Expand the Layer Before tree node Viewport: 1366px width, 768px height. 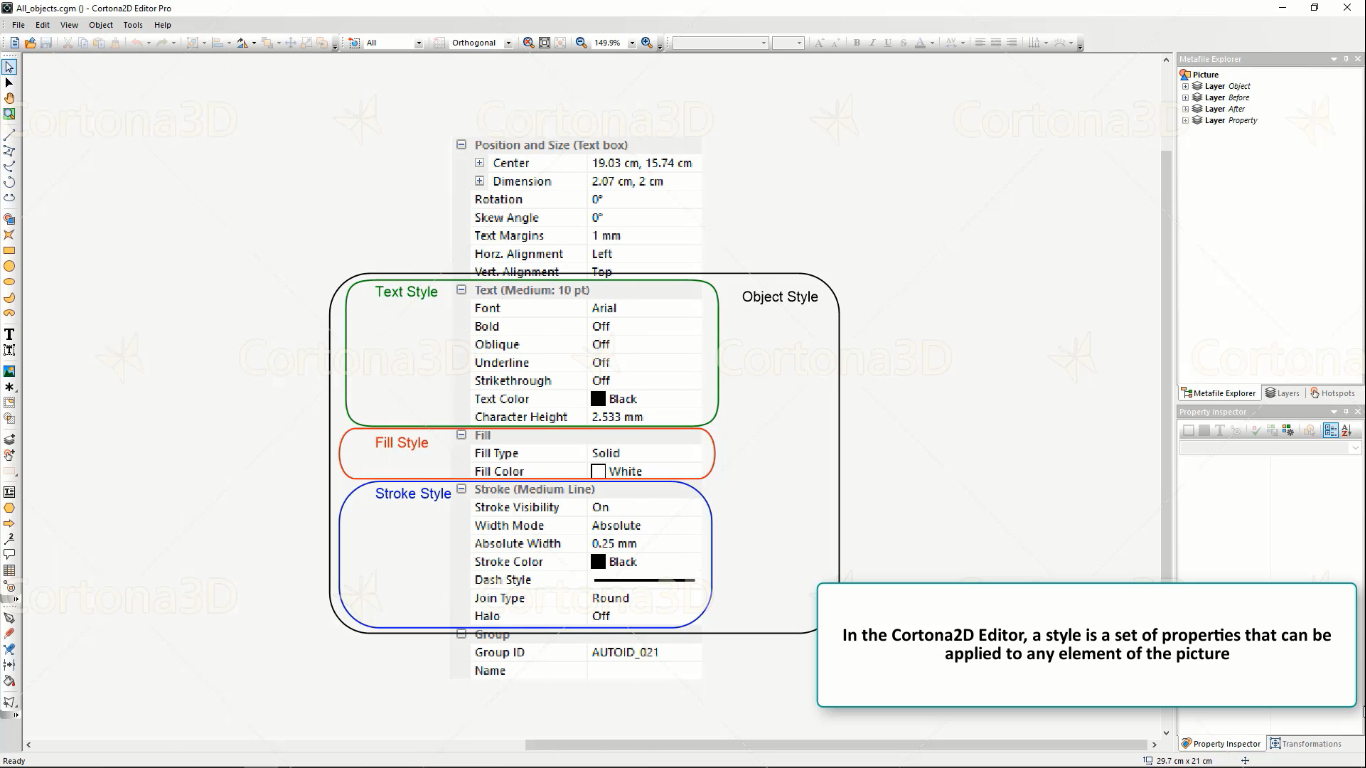click(1185, 98)
